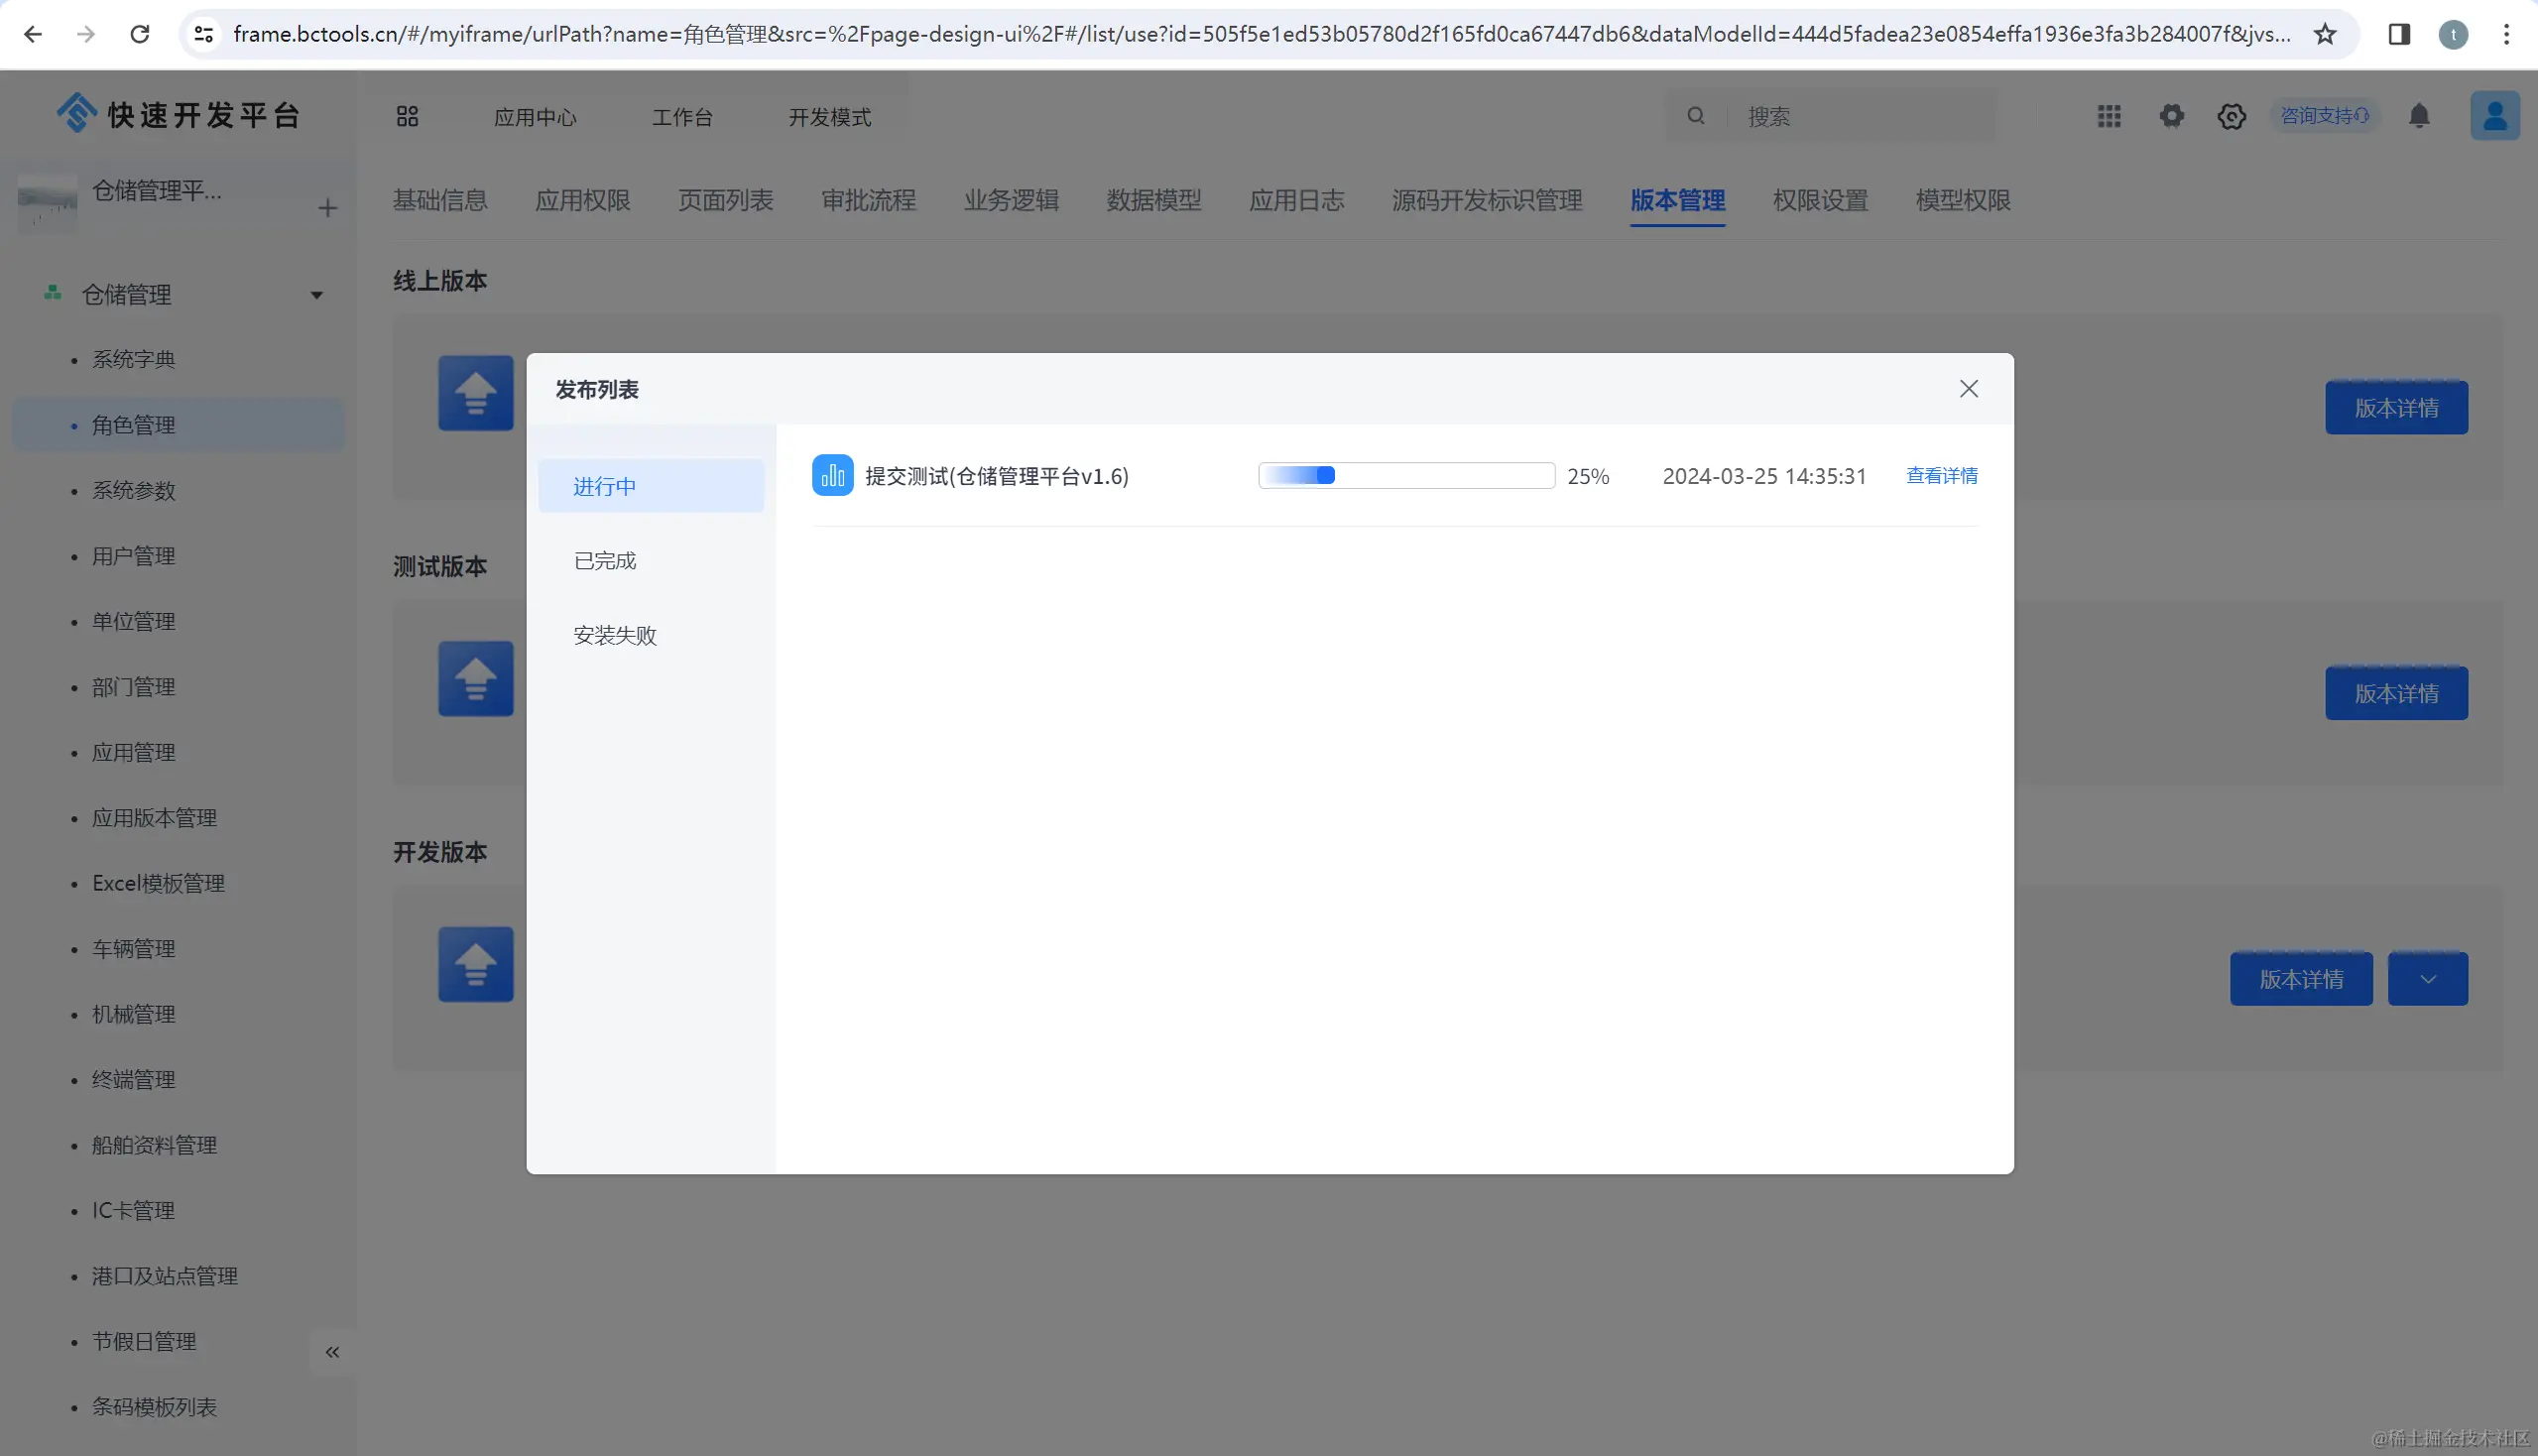Click the 25% progress bar
The width and height of the screenshot is (2538, 1456).
click(x=1406, y=476)
